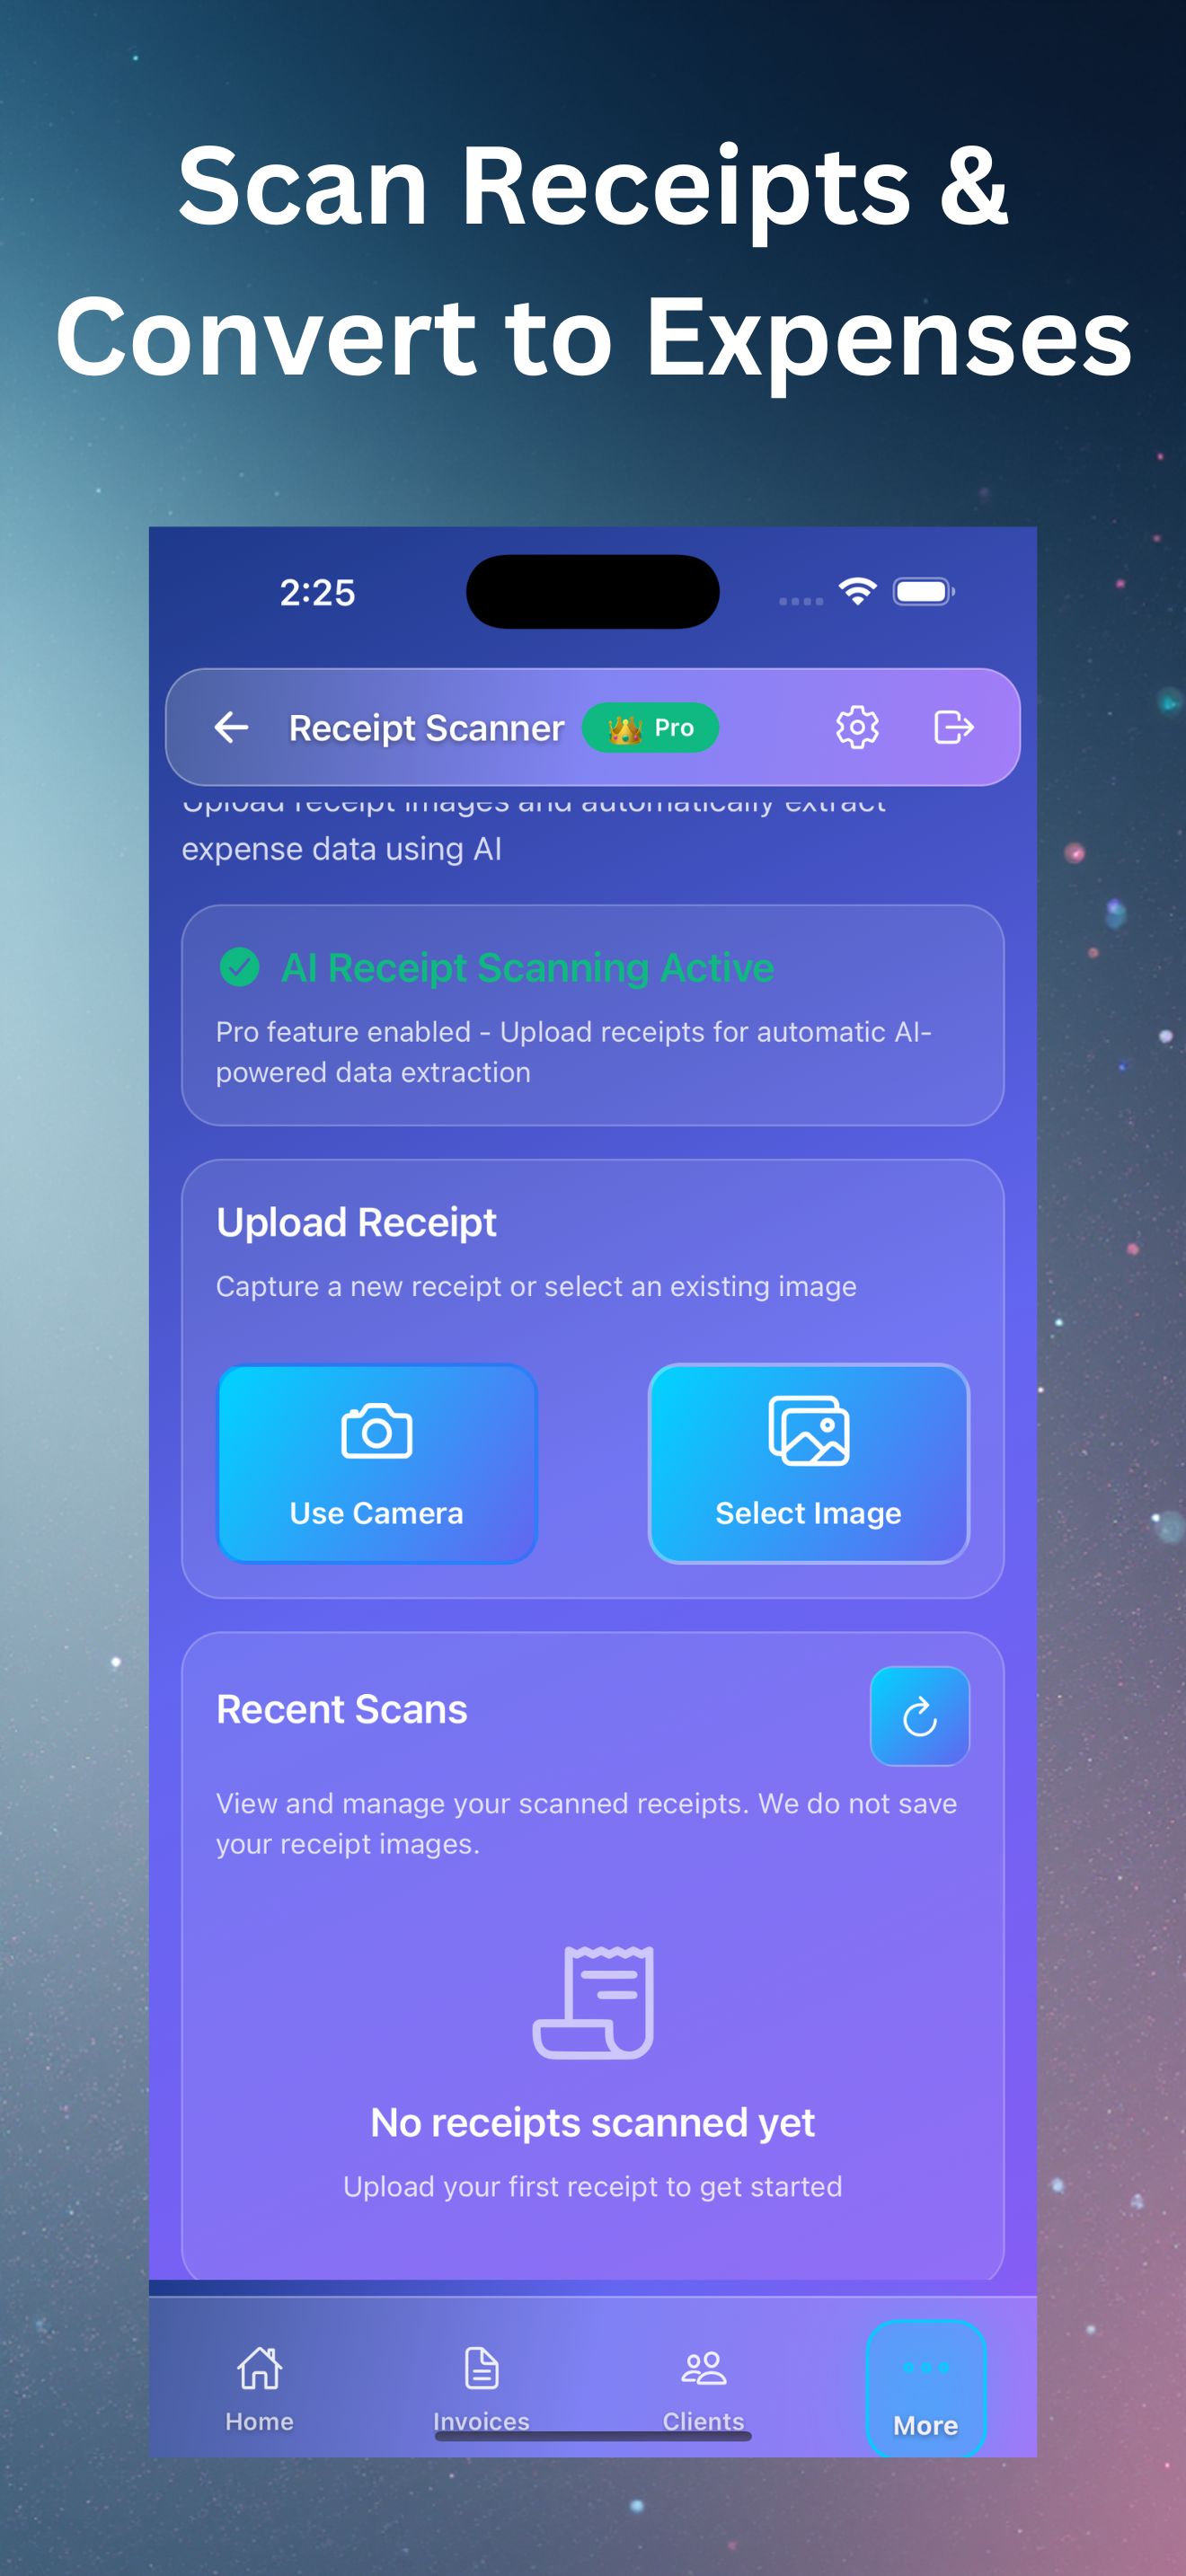The height and width of the screenshot is (2576, 1186).
Task: Click the image gallery icon
Action: [x=808, y=1430]
